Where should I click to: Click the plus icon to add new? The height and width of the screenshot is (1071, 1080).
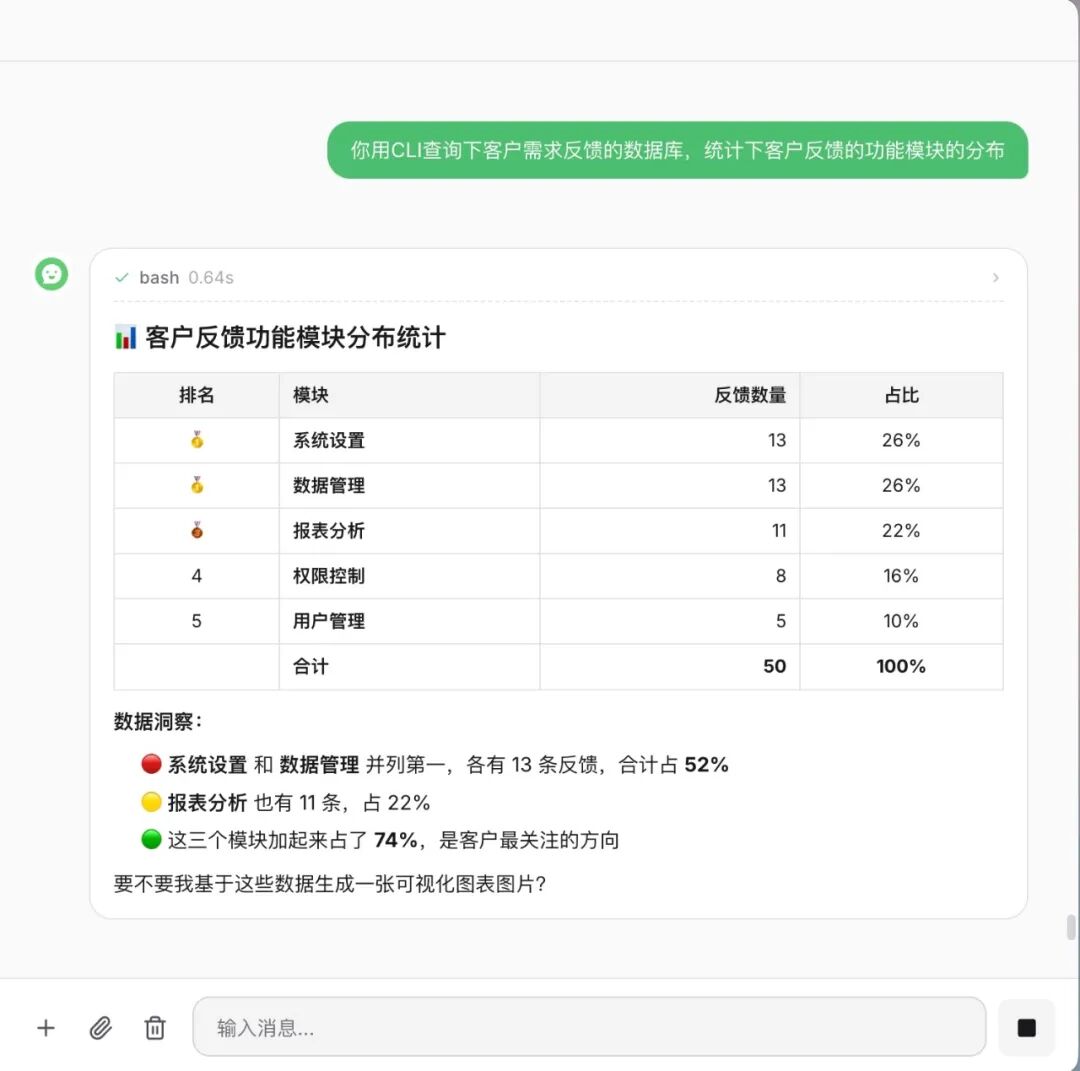point(45,1028)
